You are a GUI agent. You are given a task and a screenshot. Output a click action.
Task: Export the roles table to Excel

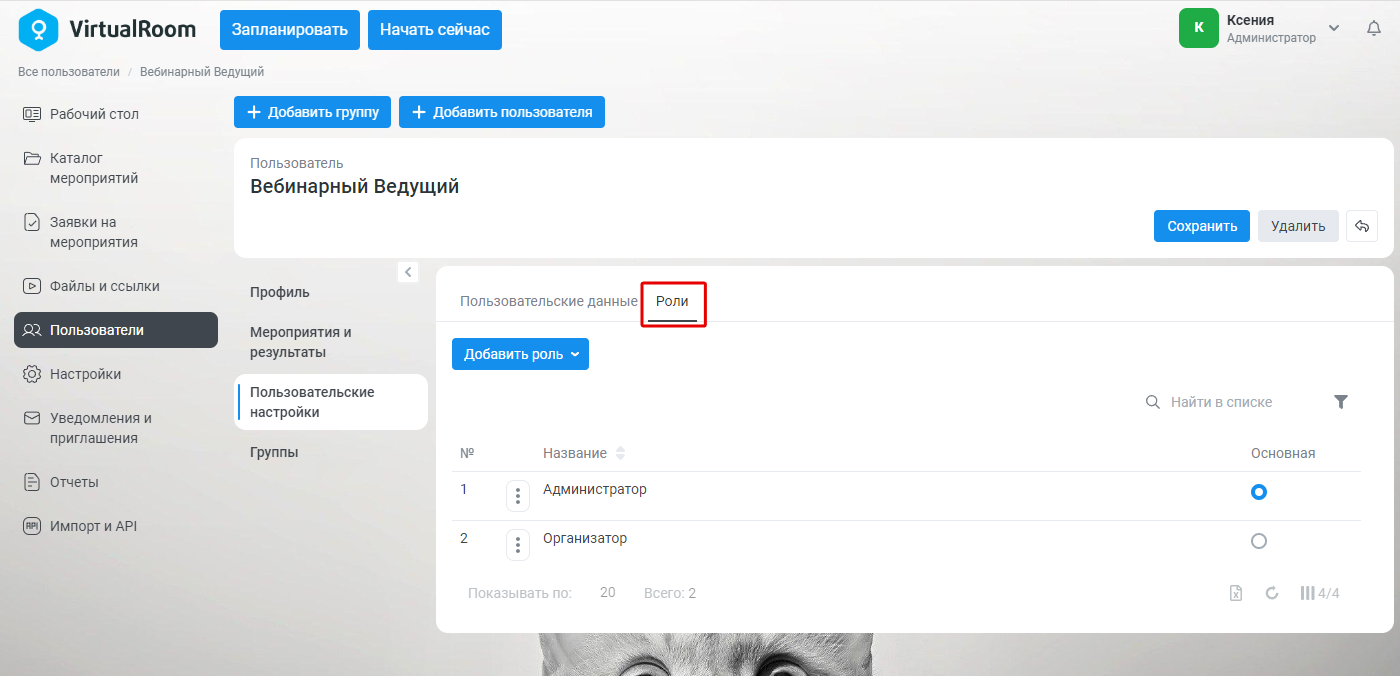click(1236, 593)
